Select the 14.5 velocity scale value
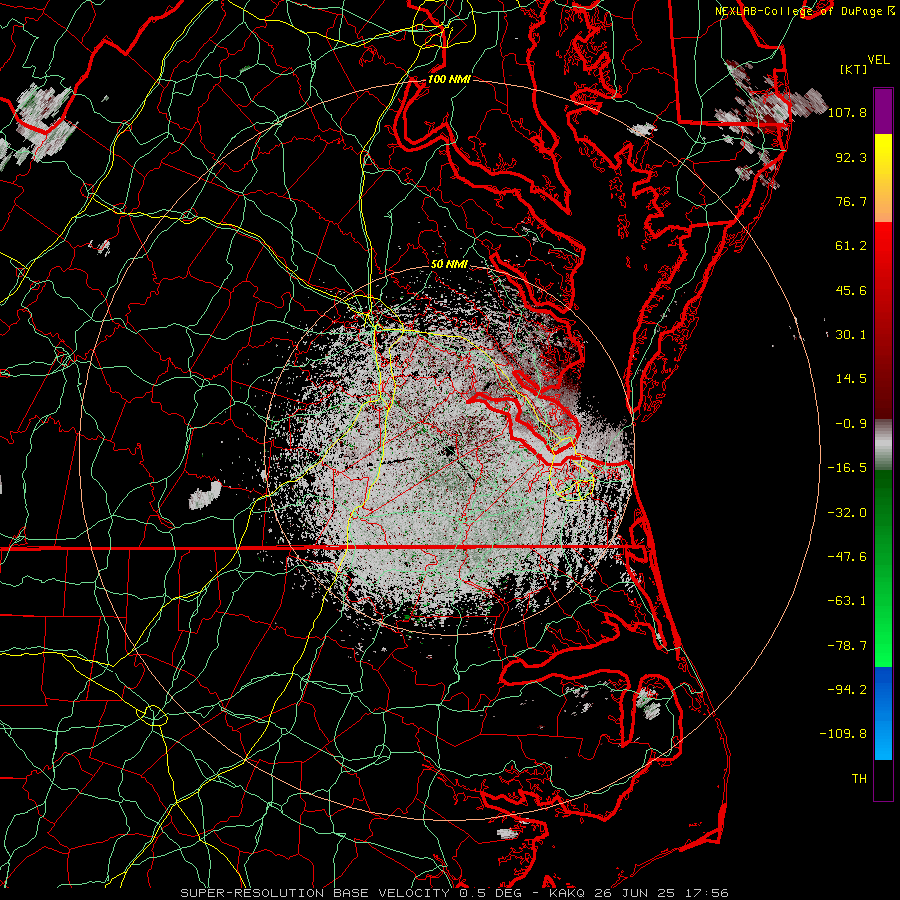Viewport: 900px width, 900px height. tap(851, 378)
